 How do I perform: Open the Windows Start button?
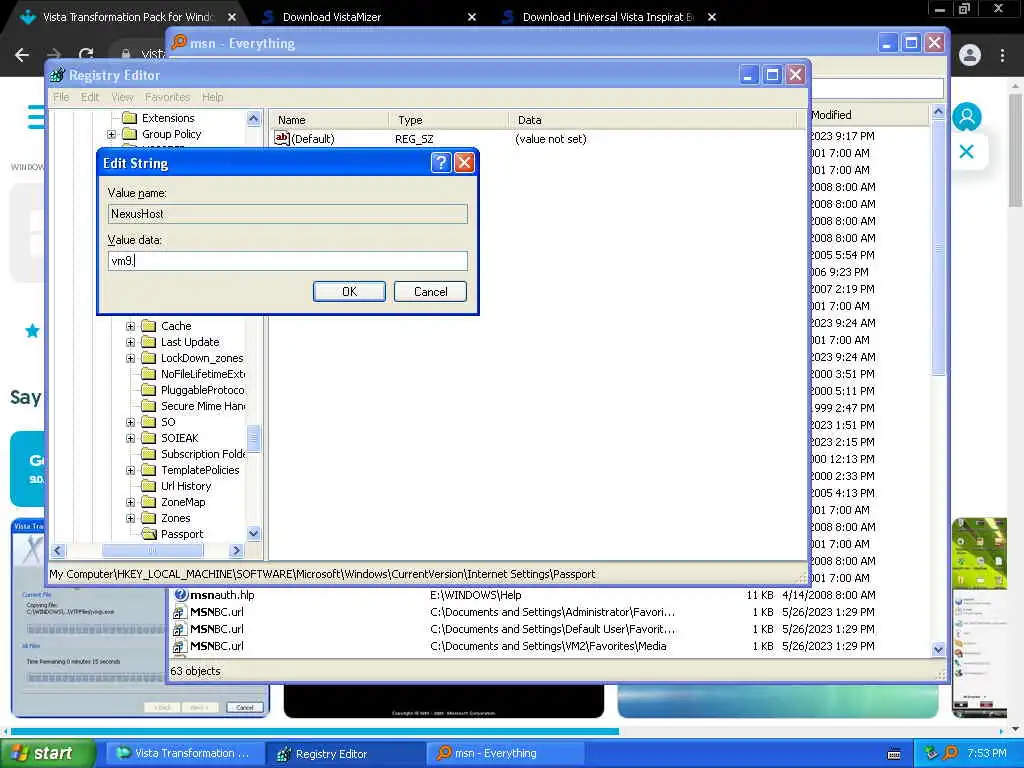point(46,753)
